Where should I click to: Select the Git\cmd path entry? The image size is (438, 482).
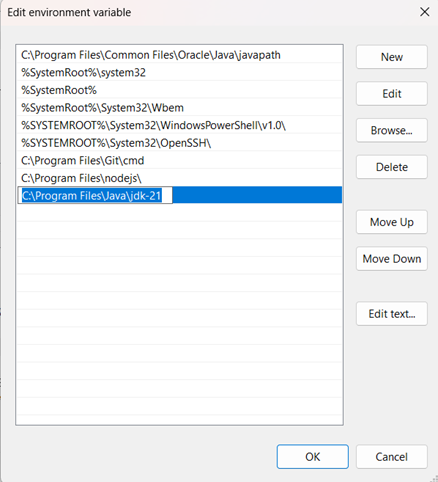click(x=180, y=161)
